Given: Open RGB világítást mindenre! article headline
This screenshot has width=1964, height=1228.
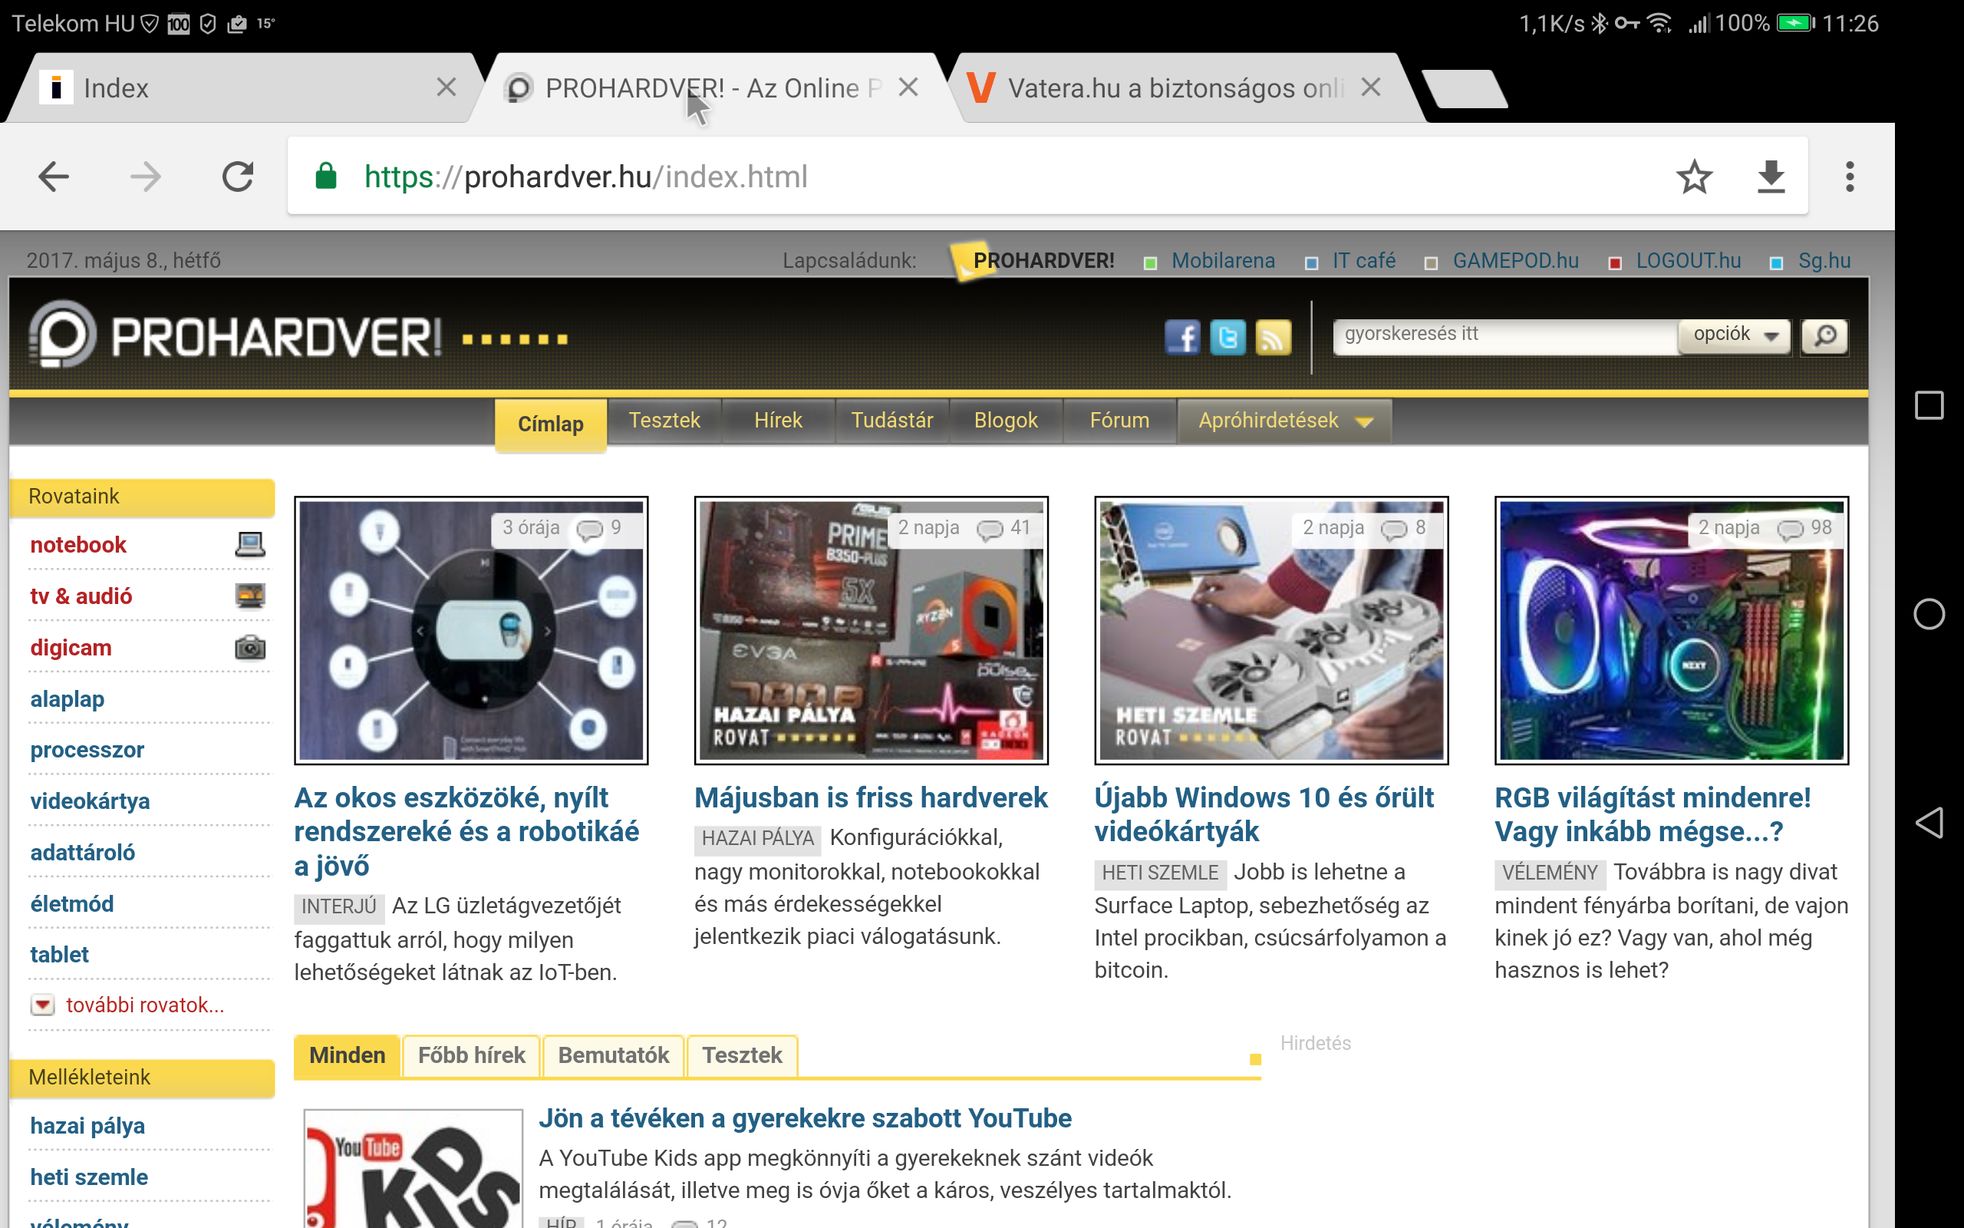Looking at the screenshot, I should [x=1652, y=815].
